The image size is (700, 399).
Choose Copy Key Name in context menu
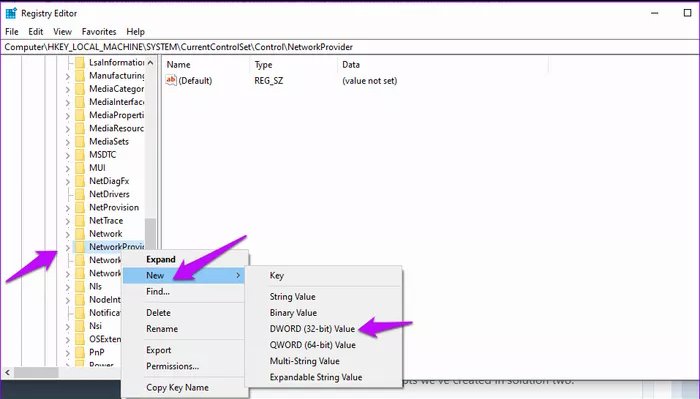[x=184, y=388]
